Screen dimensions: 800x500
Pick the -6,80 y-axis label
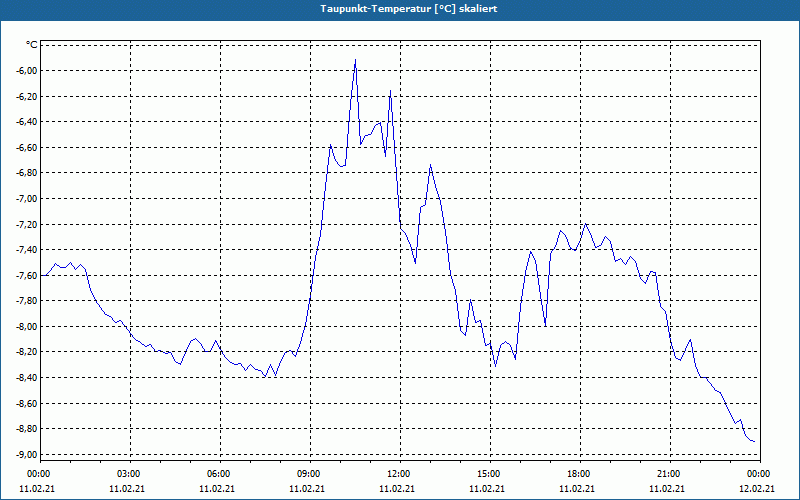(27, 173)
